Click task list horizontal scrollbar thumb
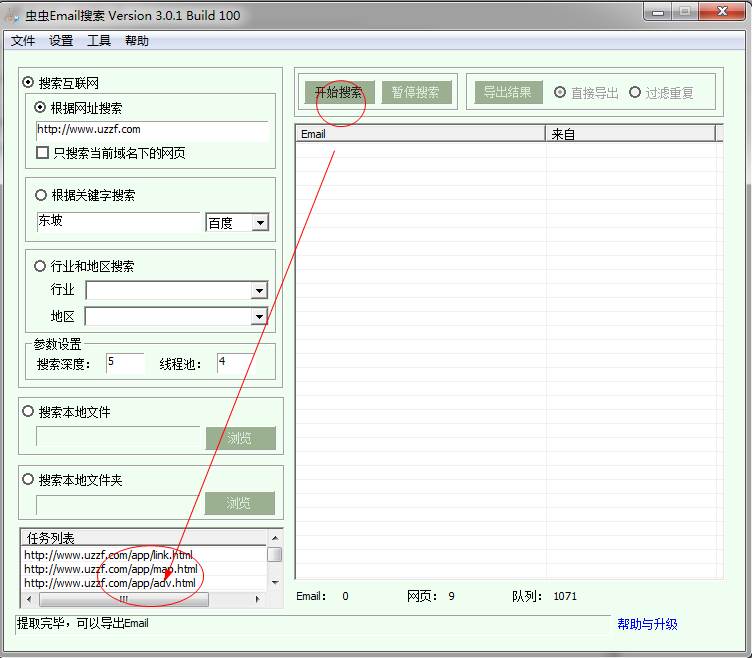The height and width of the screenshot is (658, 752). [x=124, y=599]
